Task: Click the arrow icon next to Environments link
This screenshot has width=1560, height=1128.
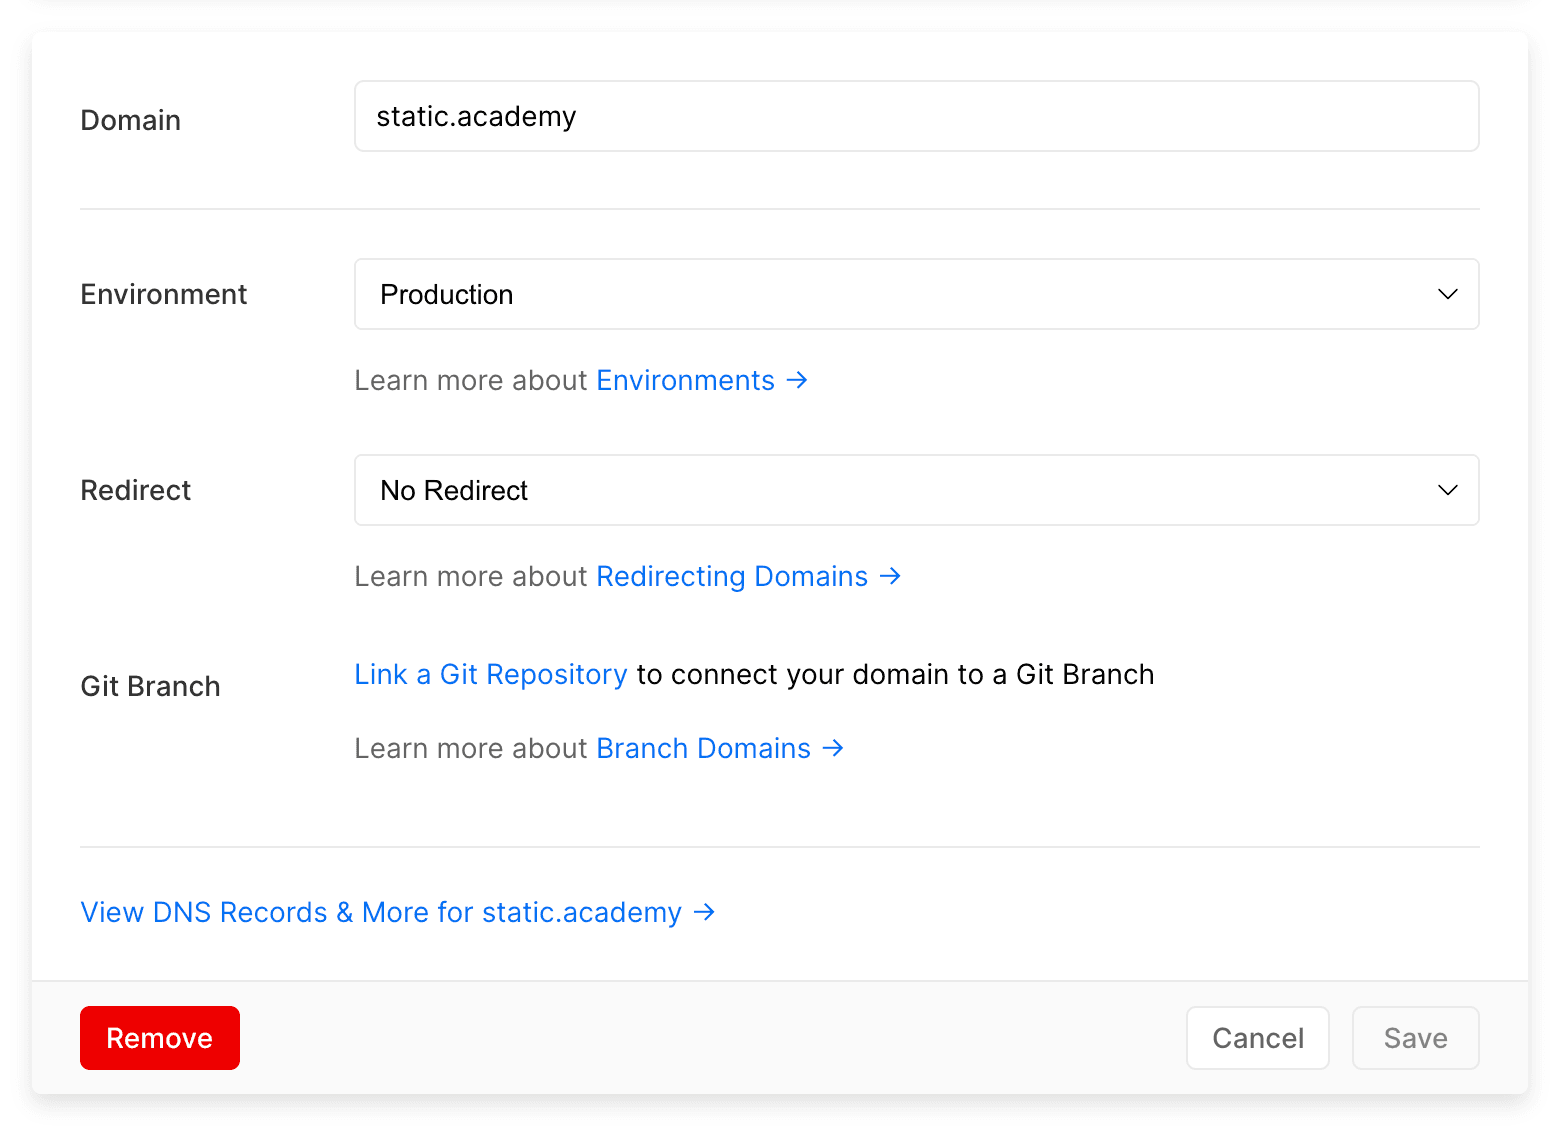Action: [797, 380]
